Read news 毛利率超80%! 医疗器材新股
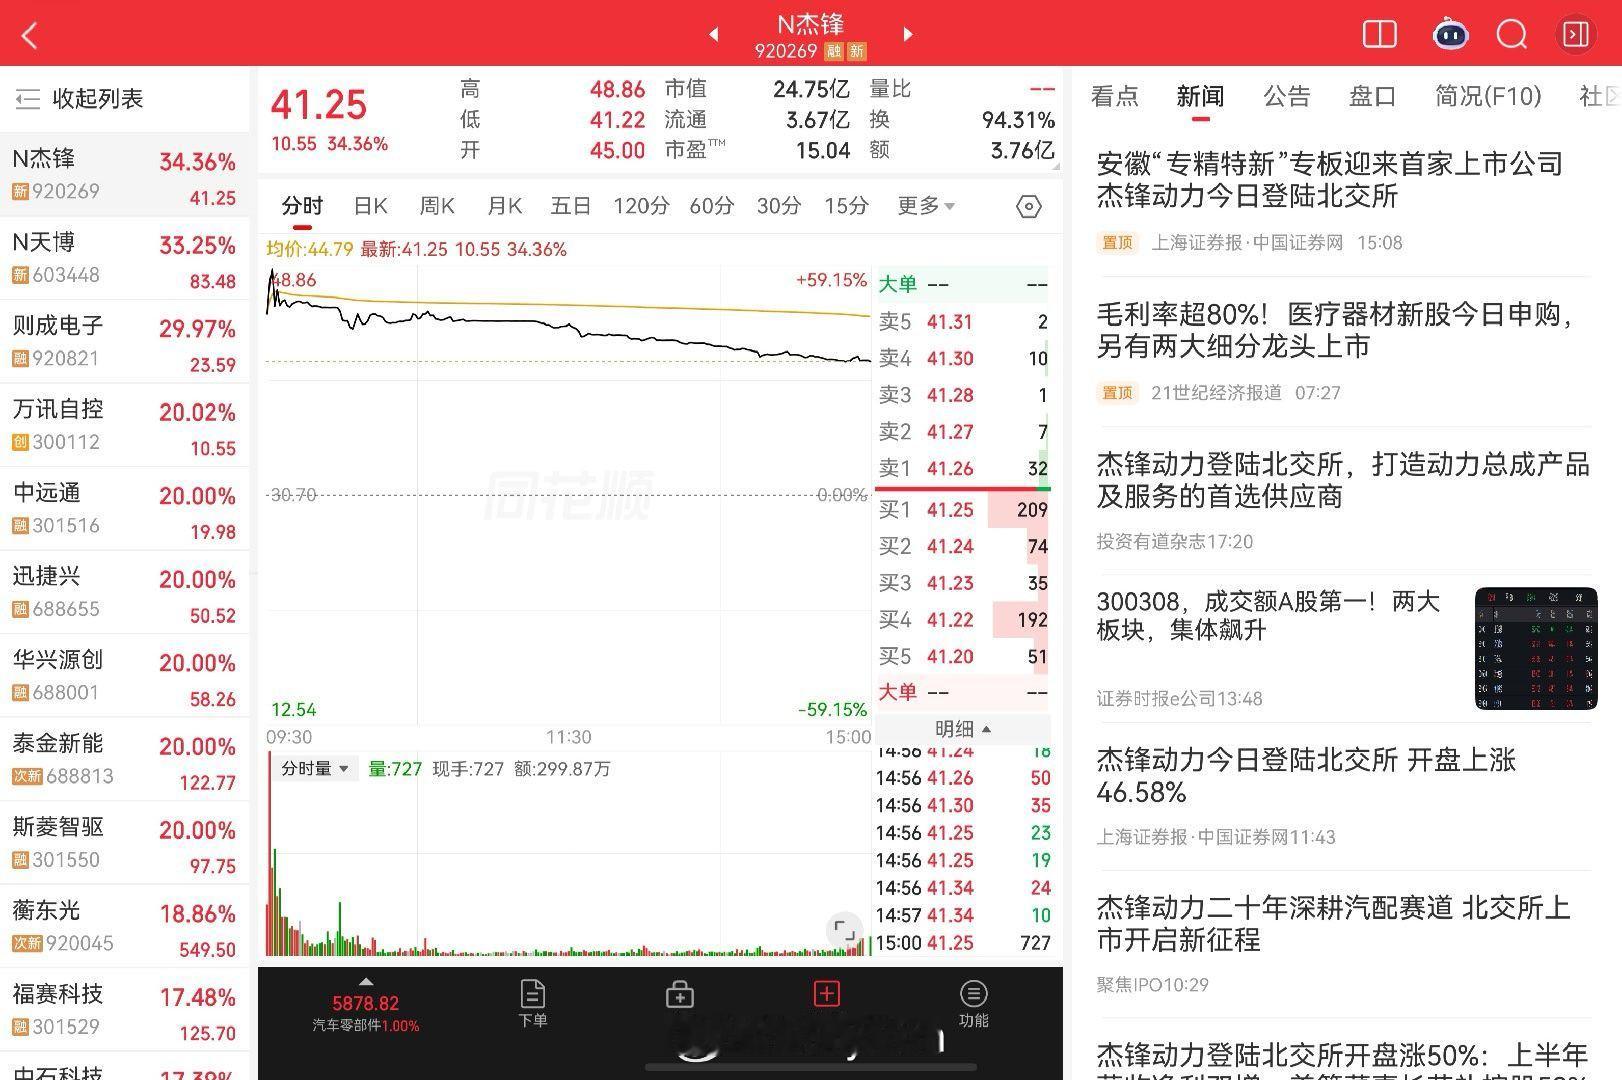Screen dimensions: 1622x1080 pos(1336,330)
